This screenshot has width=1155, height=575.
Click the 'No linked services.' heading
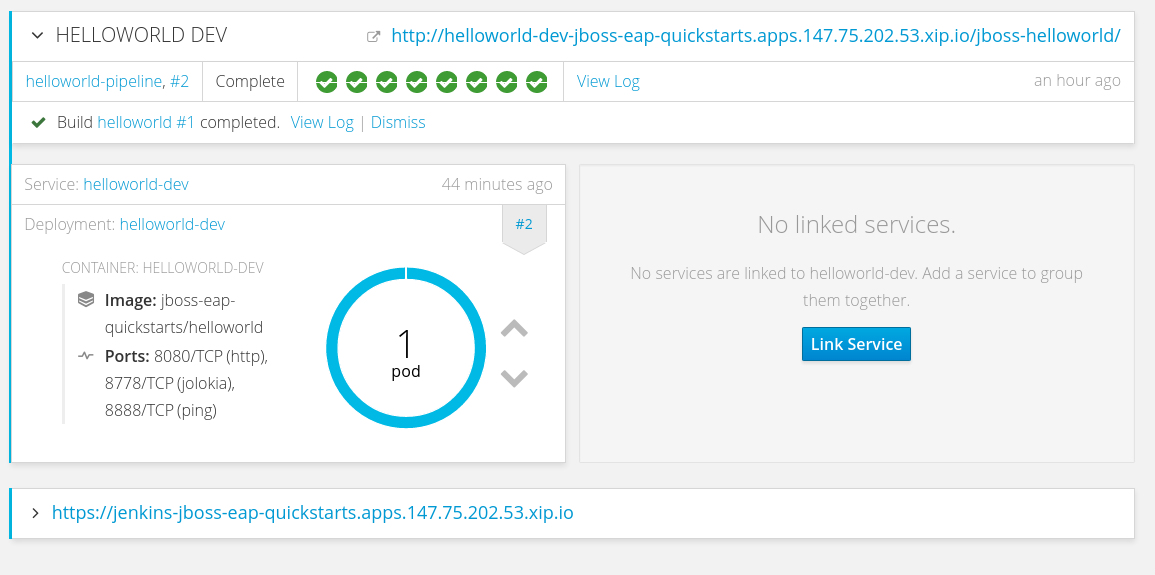[856, 225]
